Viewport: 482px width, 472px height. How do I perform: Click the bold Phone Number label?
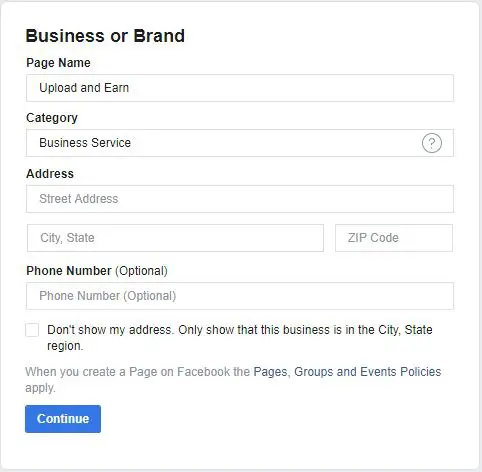[x=69, y=271]
